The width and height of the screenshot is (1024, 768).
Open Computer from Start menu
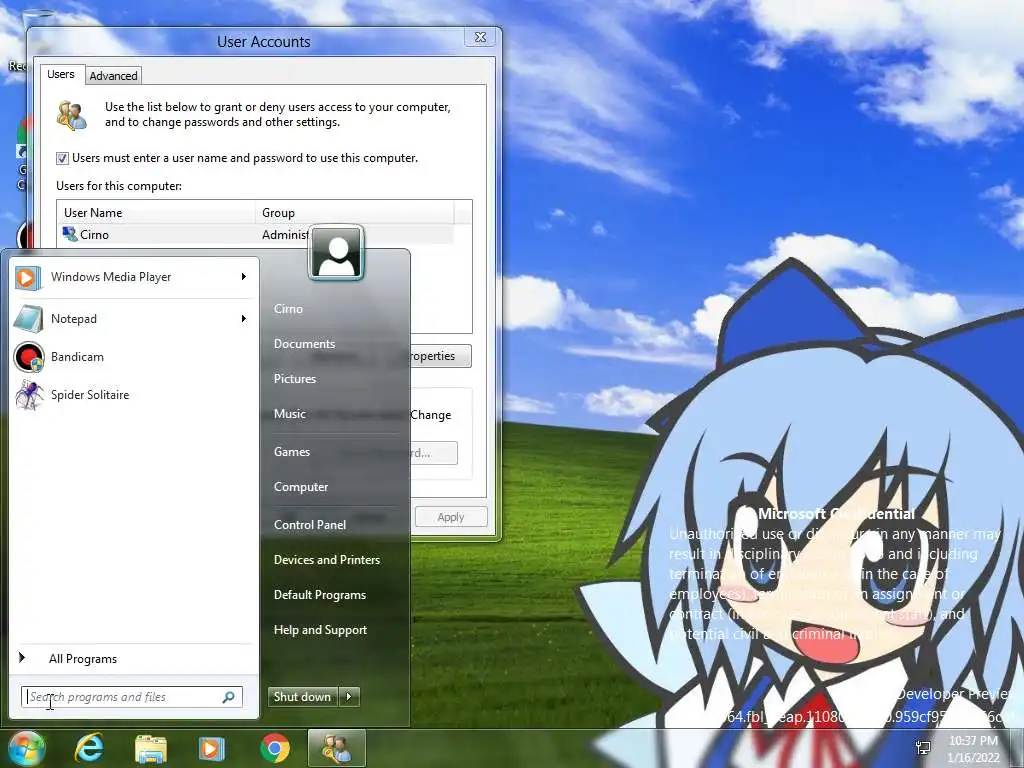(300, 487)
